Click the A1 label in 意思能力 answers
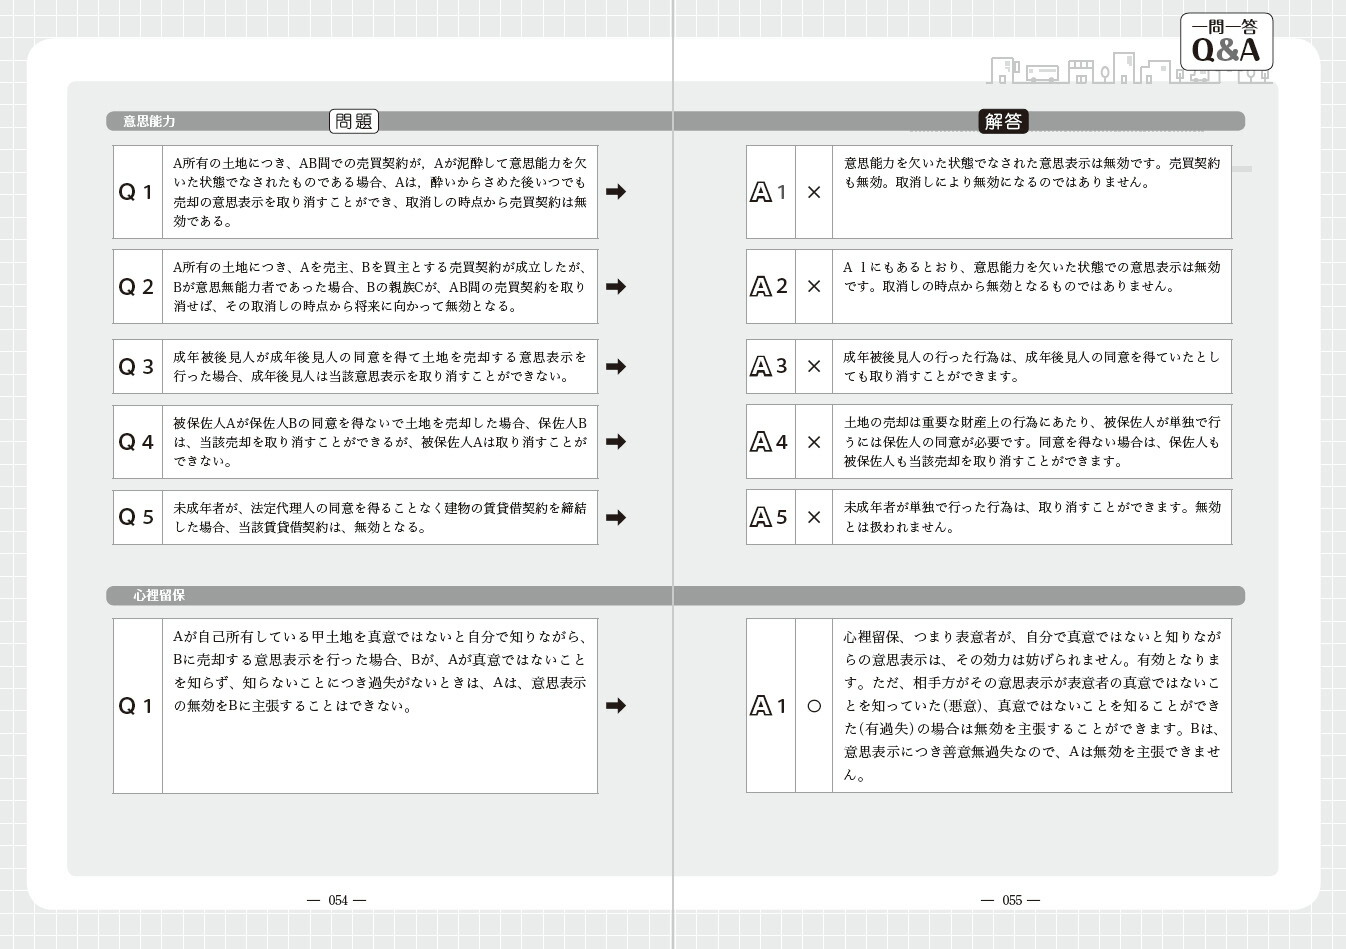Viewport: 1346px width, 949px height. (x=769, y=192)
